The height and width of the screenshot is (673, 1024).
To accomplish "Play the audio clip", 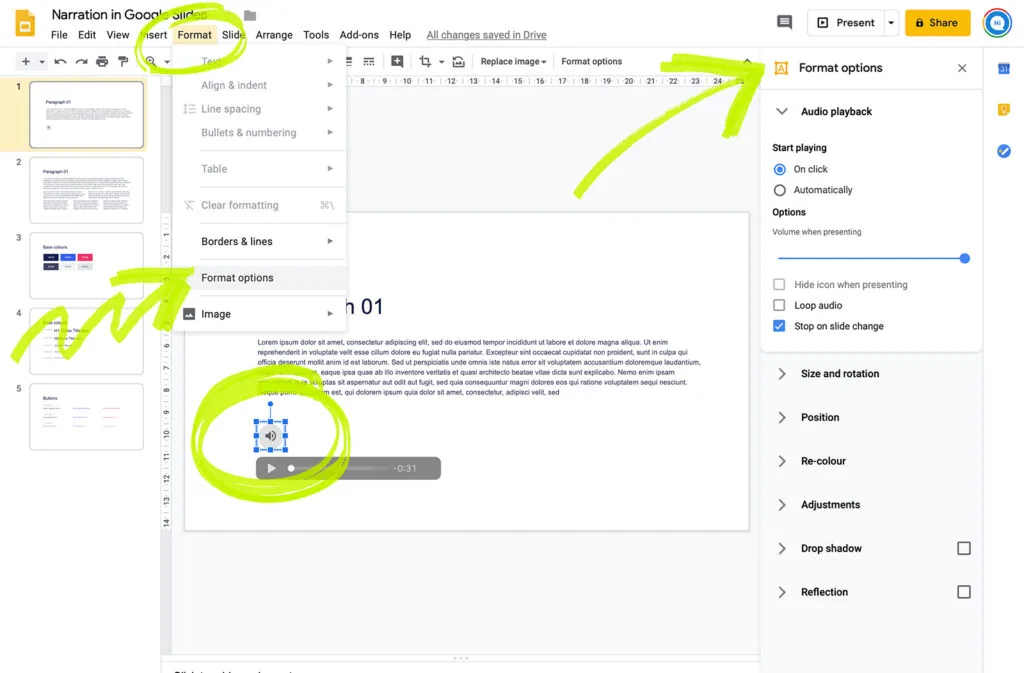I will coord(271,468).
